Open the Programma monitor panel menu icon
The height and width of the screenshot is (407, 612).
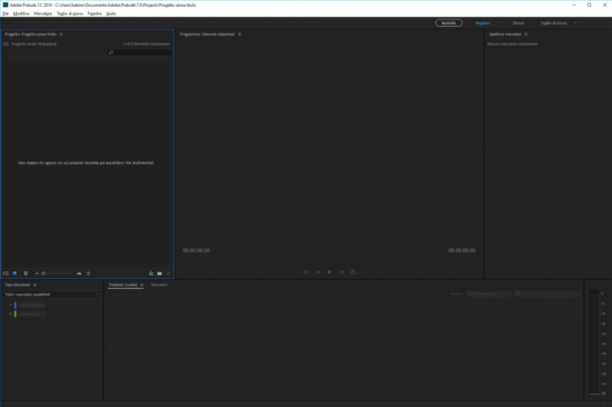click(x=240, y=34)
